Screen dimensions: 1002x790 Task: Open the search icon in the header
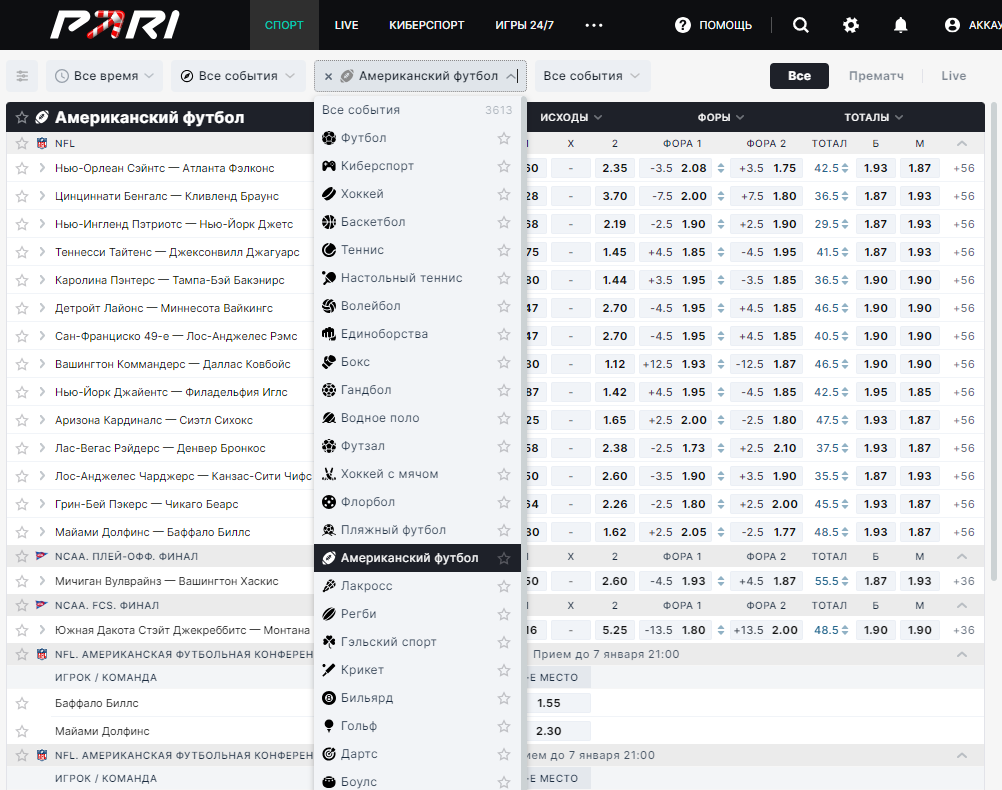801,25
